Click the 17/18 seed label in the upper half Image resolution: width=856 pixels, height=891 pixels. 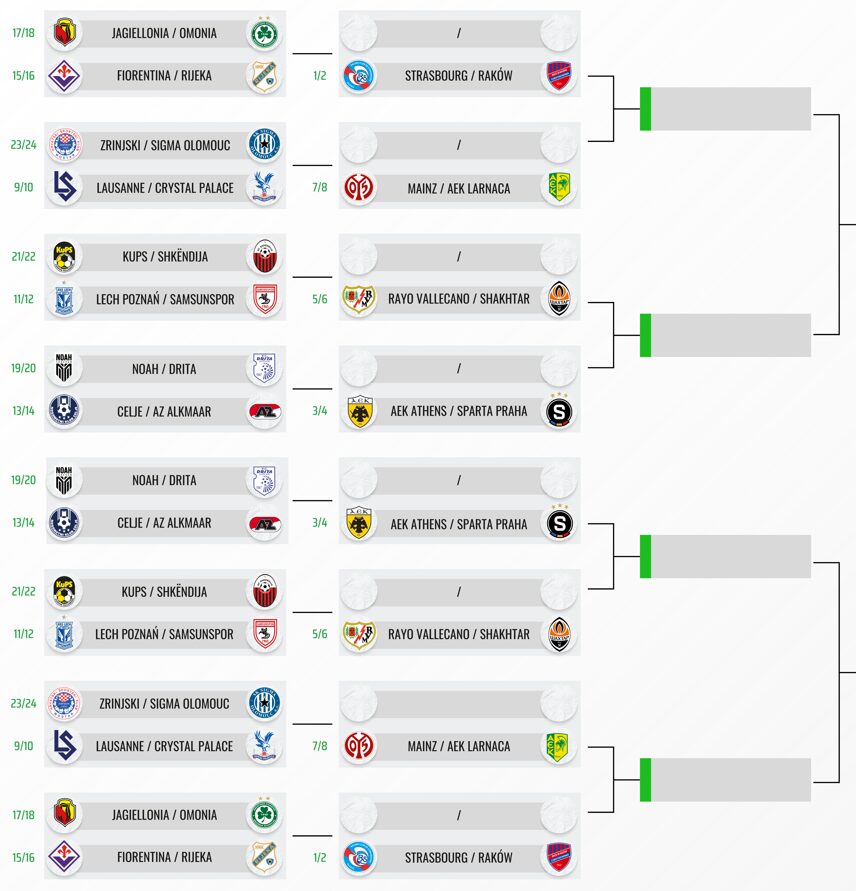[22, 33]
